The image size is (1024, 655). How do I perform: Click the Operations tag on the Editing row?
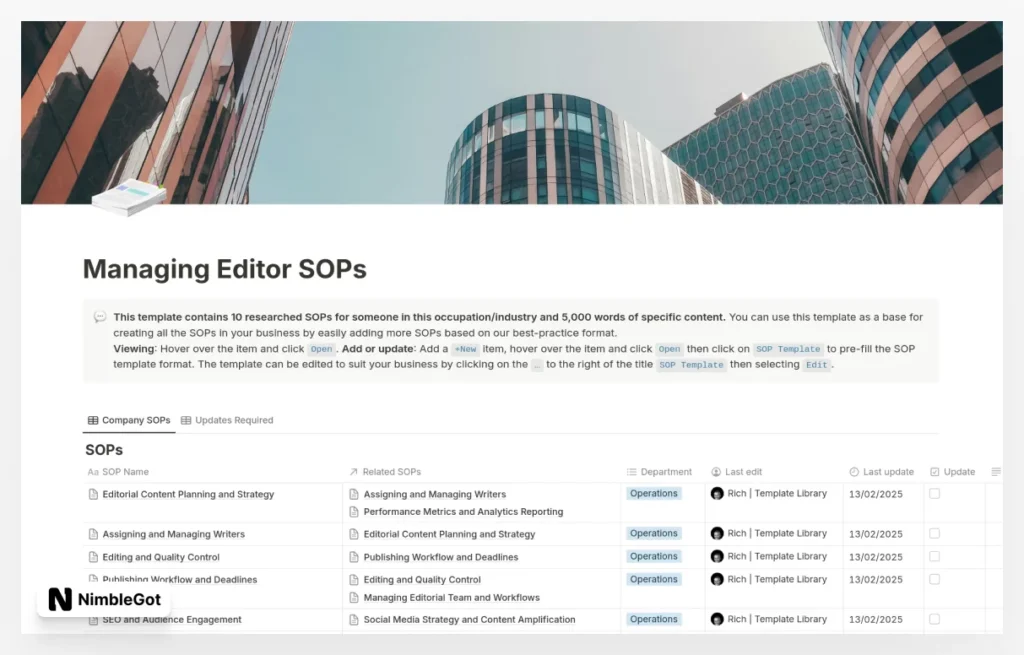(653, 556)
